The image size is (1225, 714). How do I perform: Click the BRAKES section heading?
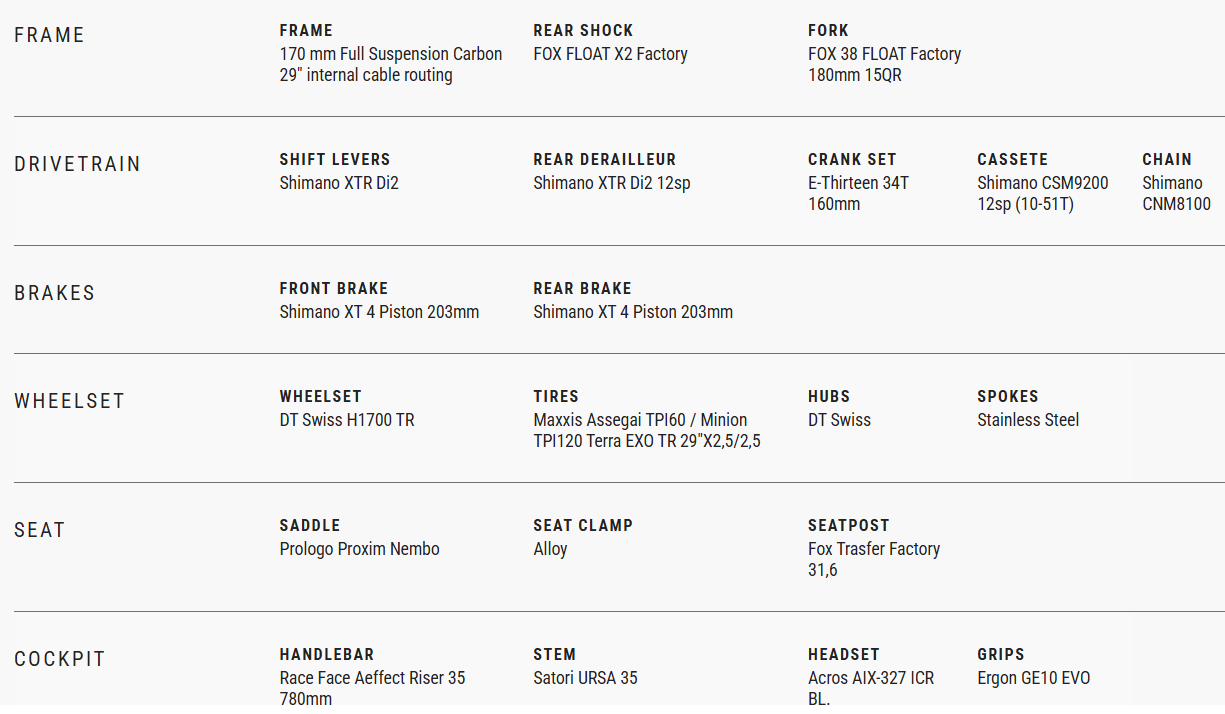pos(54,293)
